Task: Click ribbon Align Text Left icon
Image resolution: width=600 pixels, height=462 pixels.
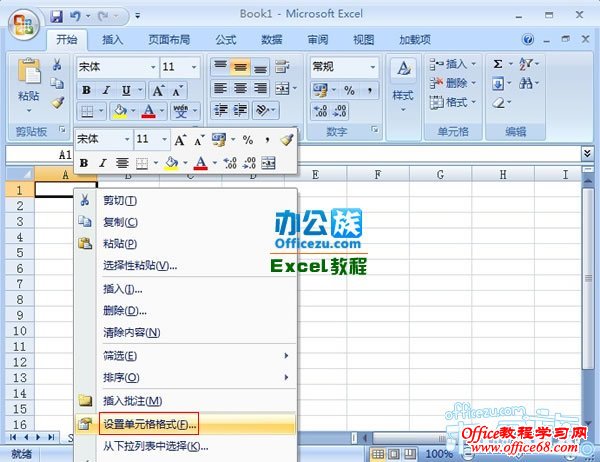Action: click(x=220, y=89)
